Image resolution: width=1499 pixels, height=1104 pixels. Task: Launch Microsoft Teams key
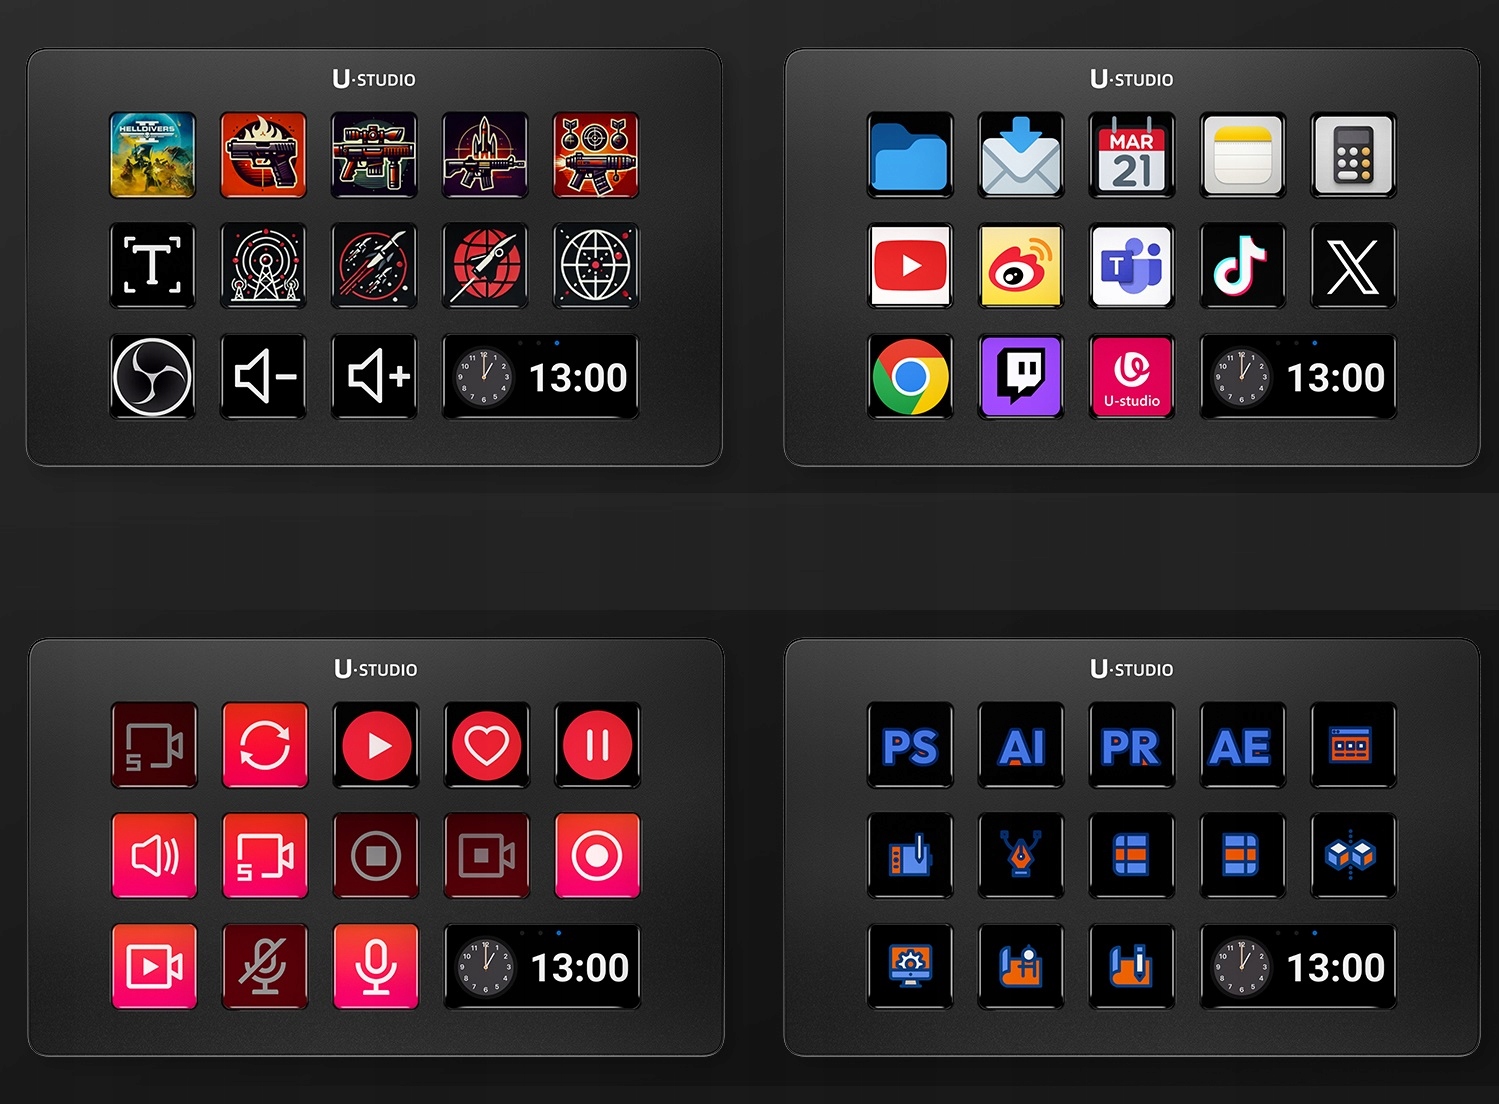point(1132,265)
